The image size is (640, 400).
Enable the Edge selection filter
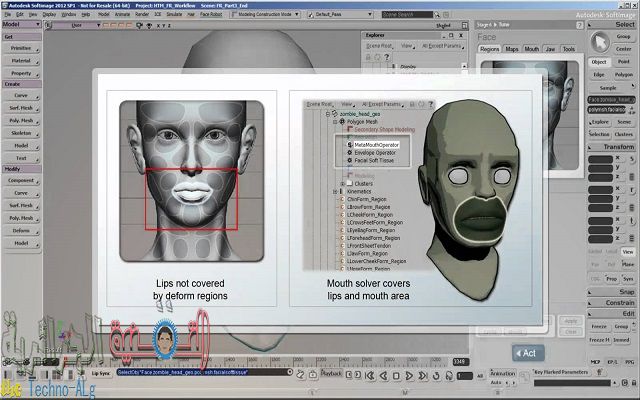coord(599,75)
